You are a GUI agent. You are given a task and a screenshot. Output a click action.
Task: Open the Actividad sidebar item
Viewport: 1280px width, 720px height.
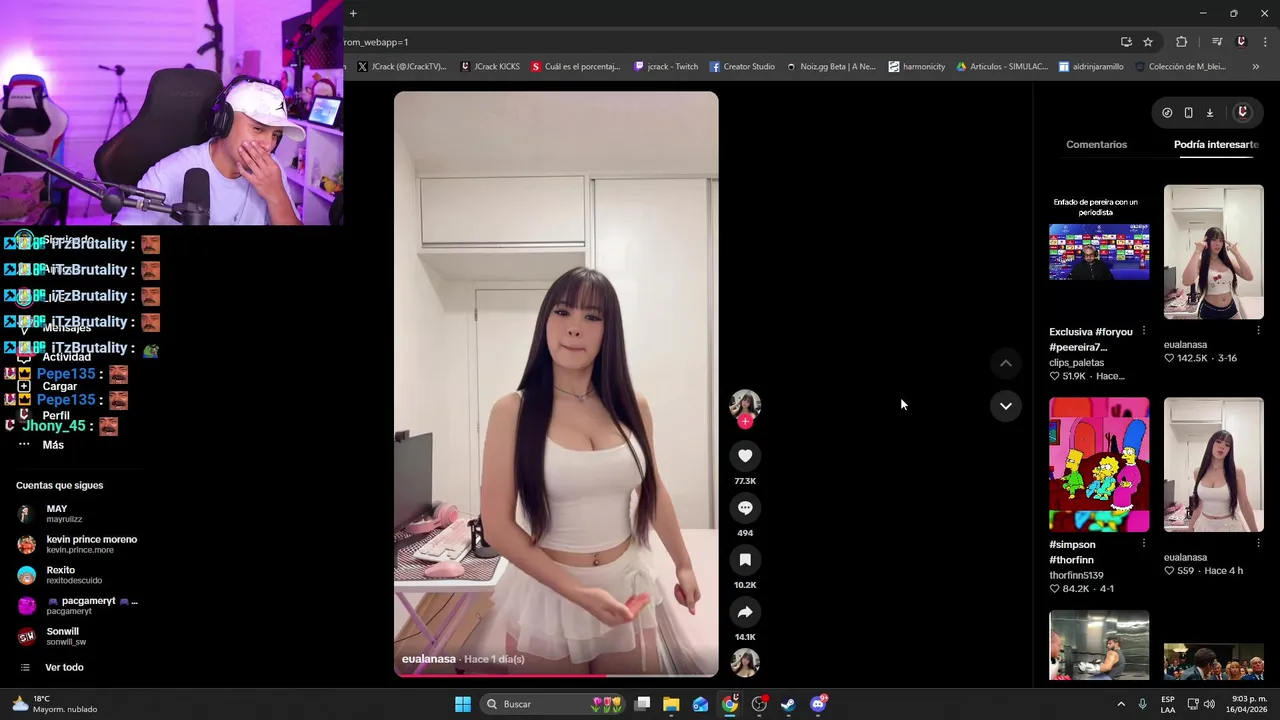click(x=66, y=357)
